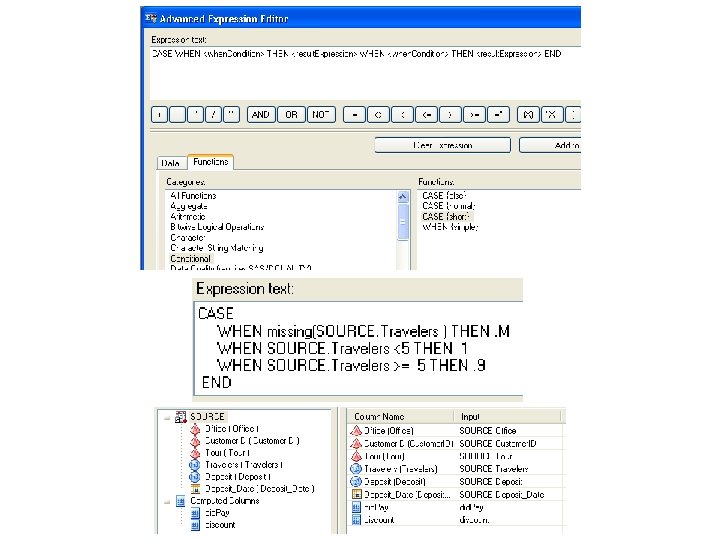This screenshot has width=720, height=540.
Task: Insert the 'x' quoted string operator
Action: click(552, 114)
